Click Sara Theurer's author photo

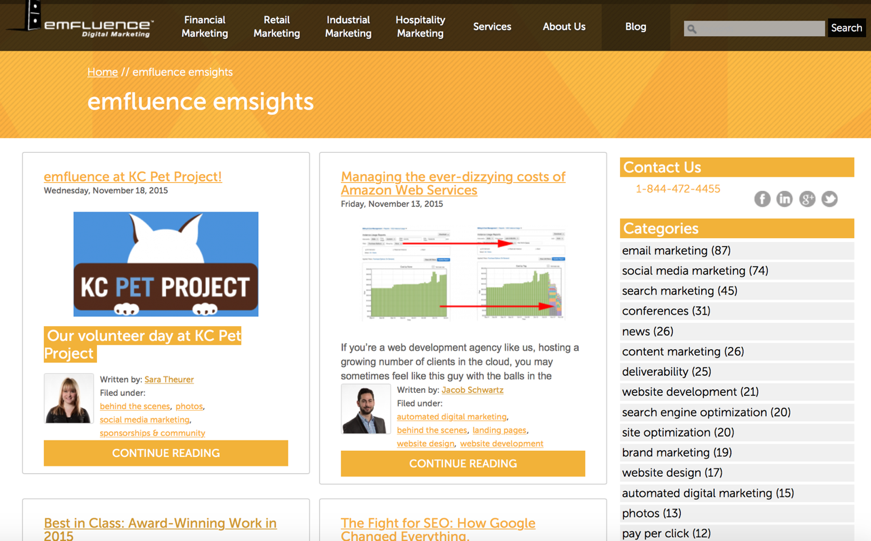[x=69, y=398]
